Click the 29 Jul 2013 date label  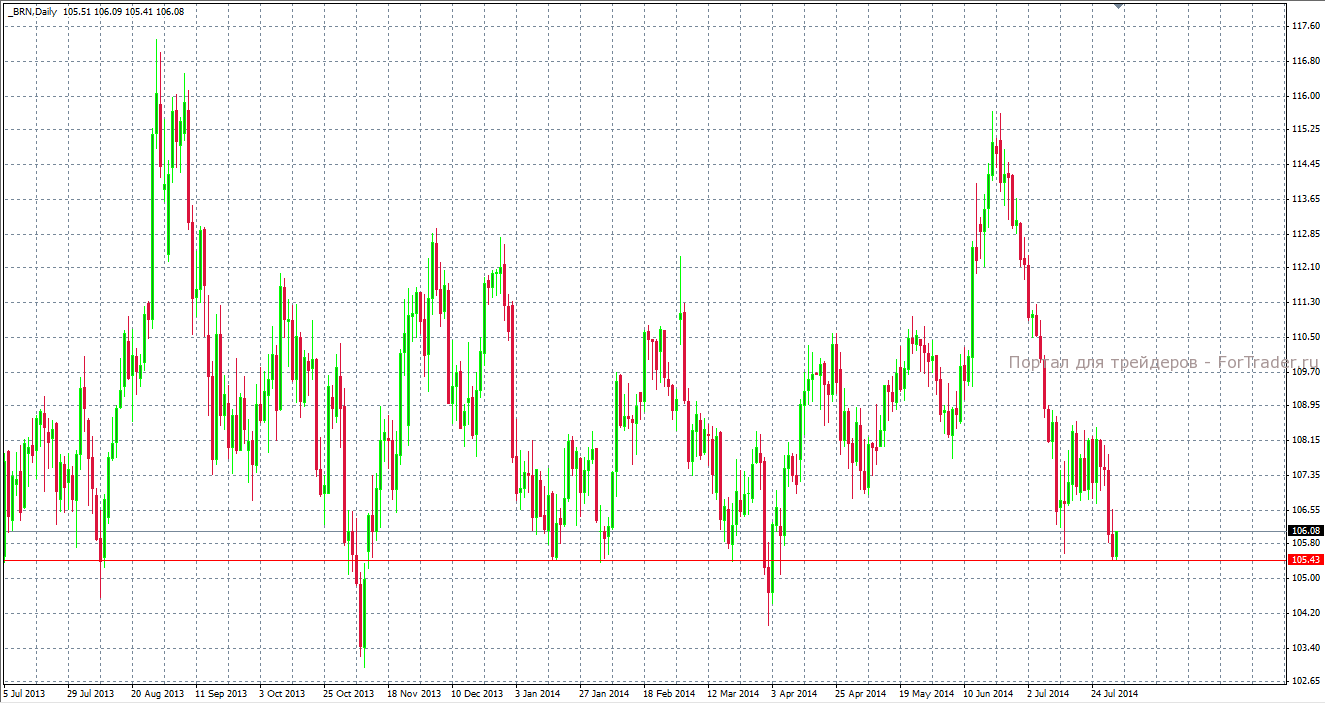91,693
